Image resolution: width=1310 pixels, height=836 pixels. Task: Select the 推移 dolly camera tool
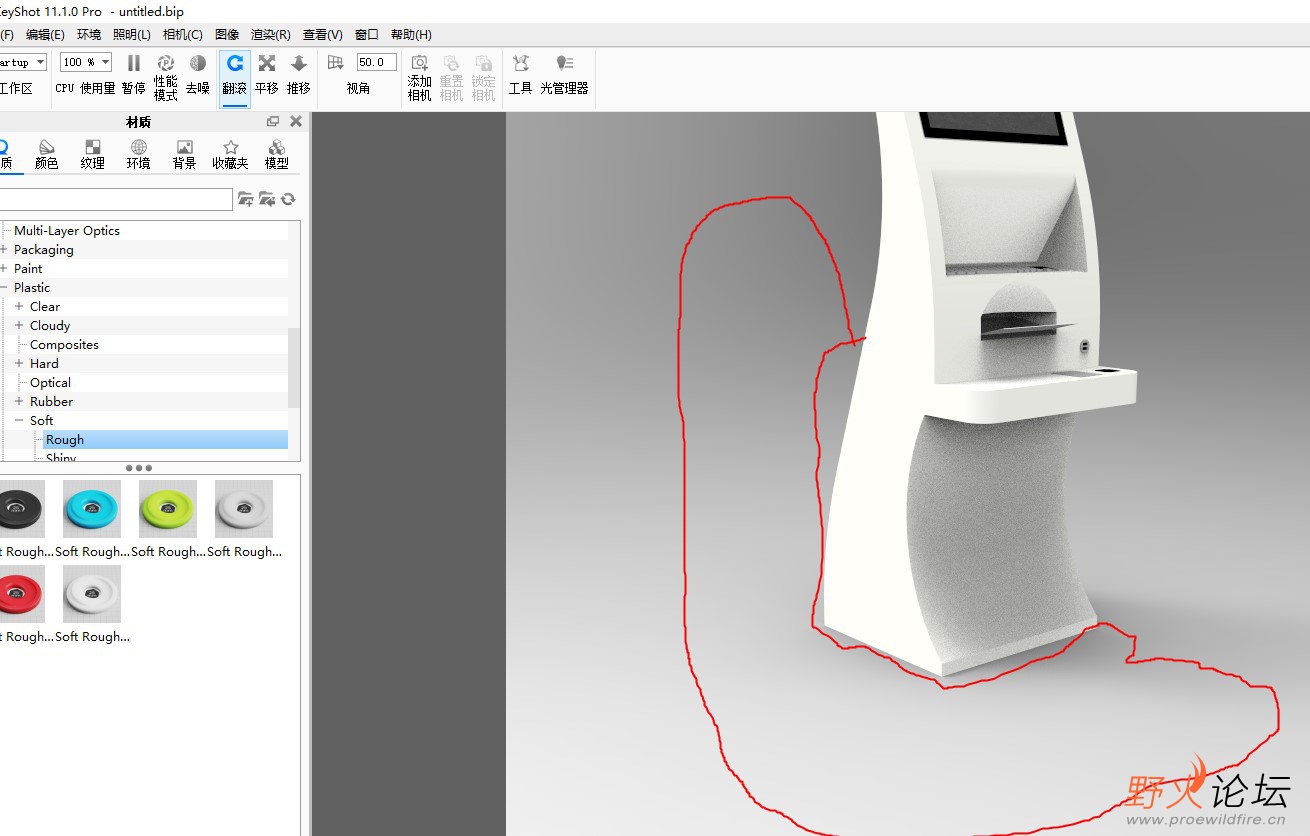298,75
